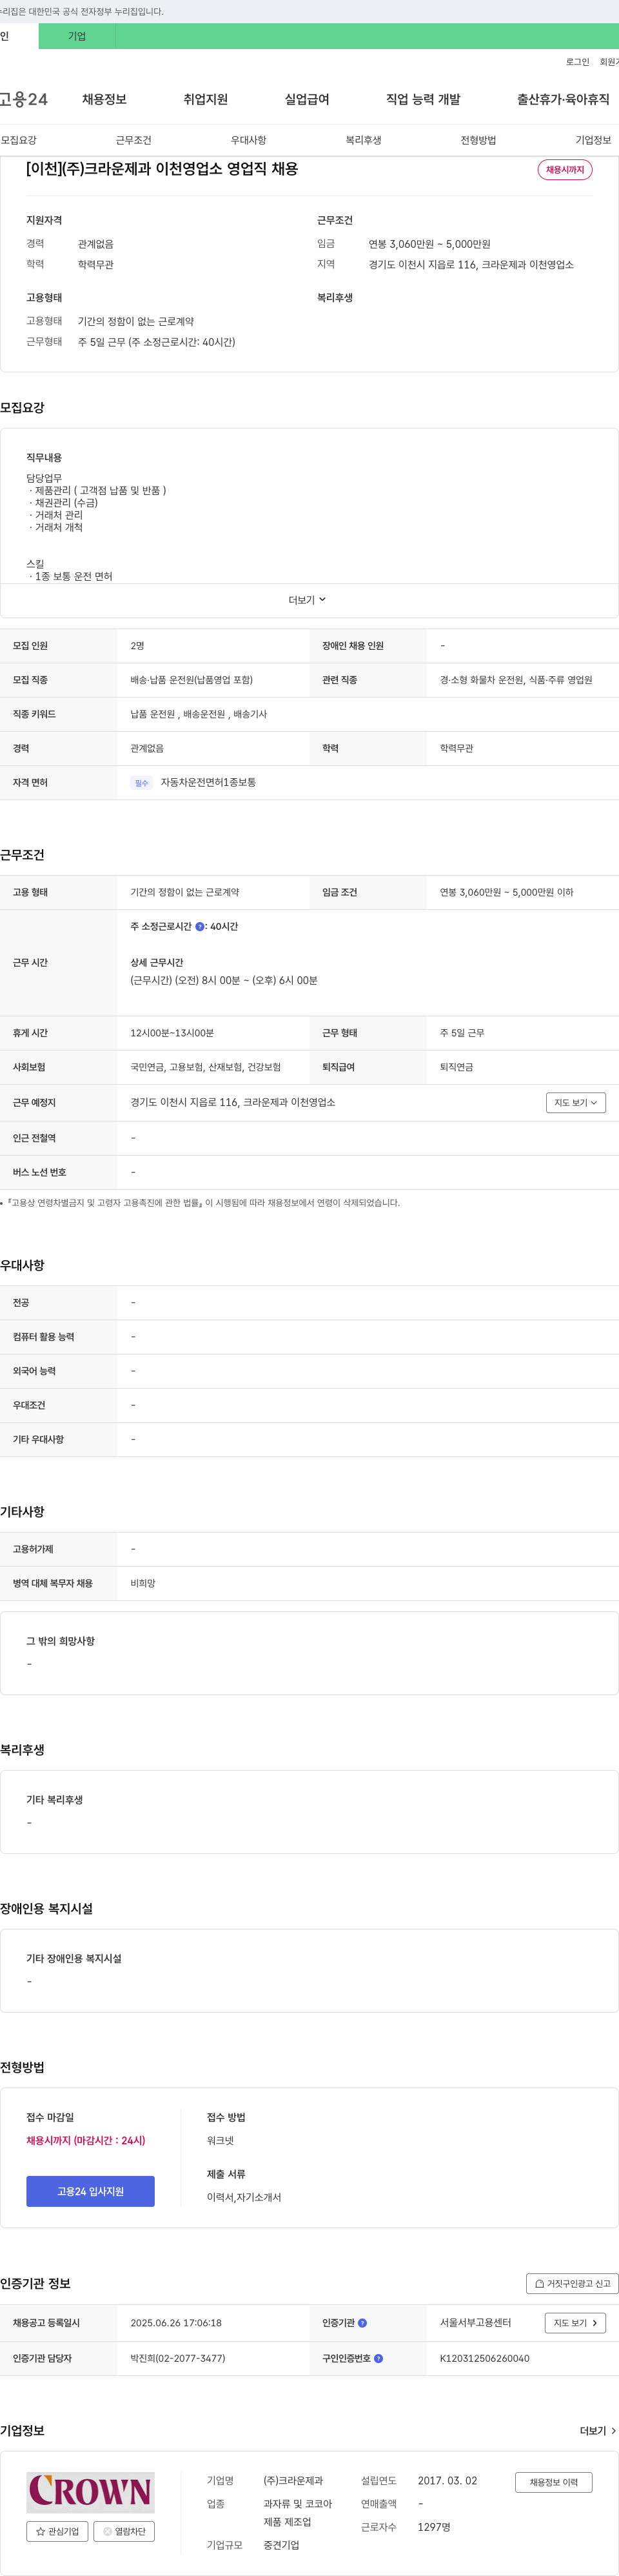The image size is (619, 2576).
Task: Toggle 열람차단 for this company
Action: click(x=124, y=2531)
